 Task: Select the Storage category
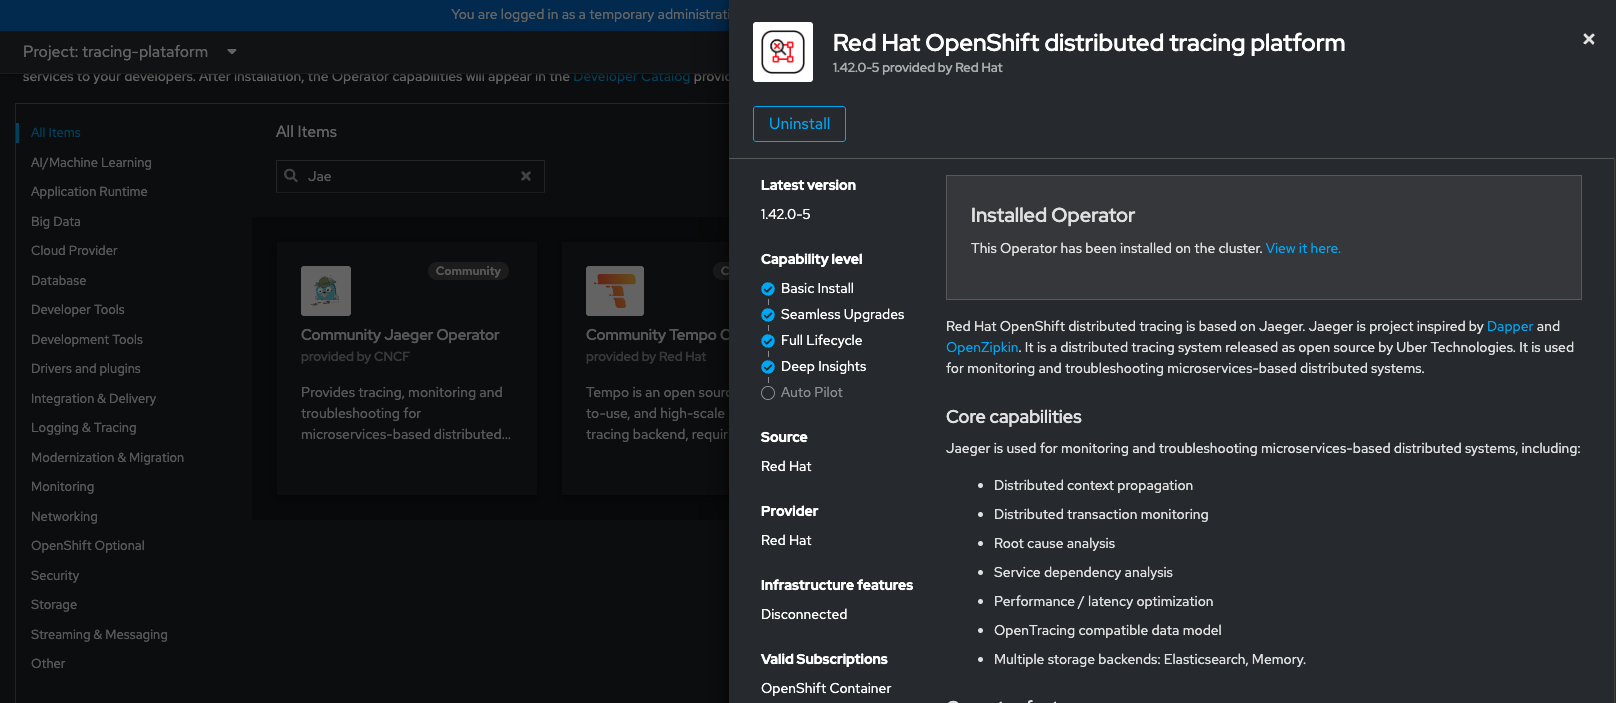click(x=54, y=605)
